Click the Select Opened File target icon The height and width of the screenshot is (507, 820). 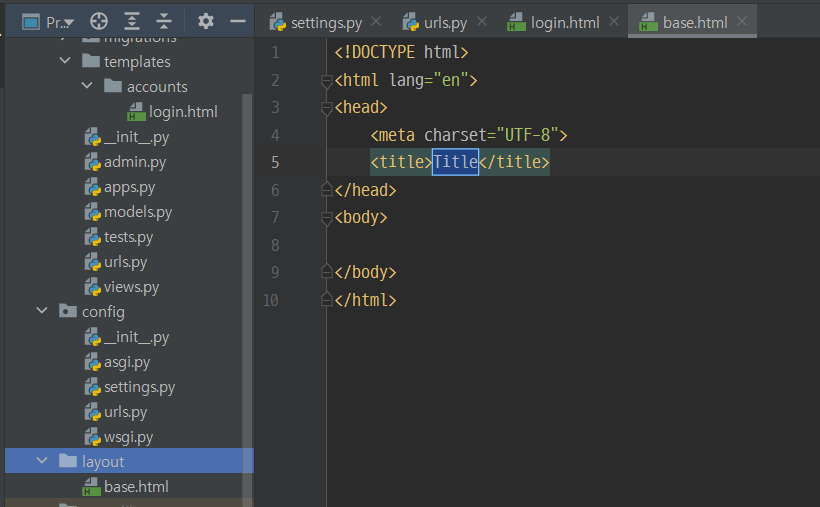(x=99, y=21)
